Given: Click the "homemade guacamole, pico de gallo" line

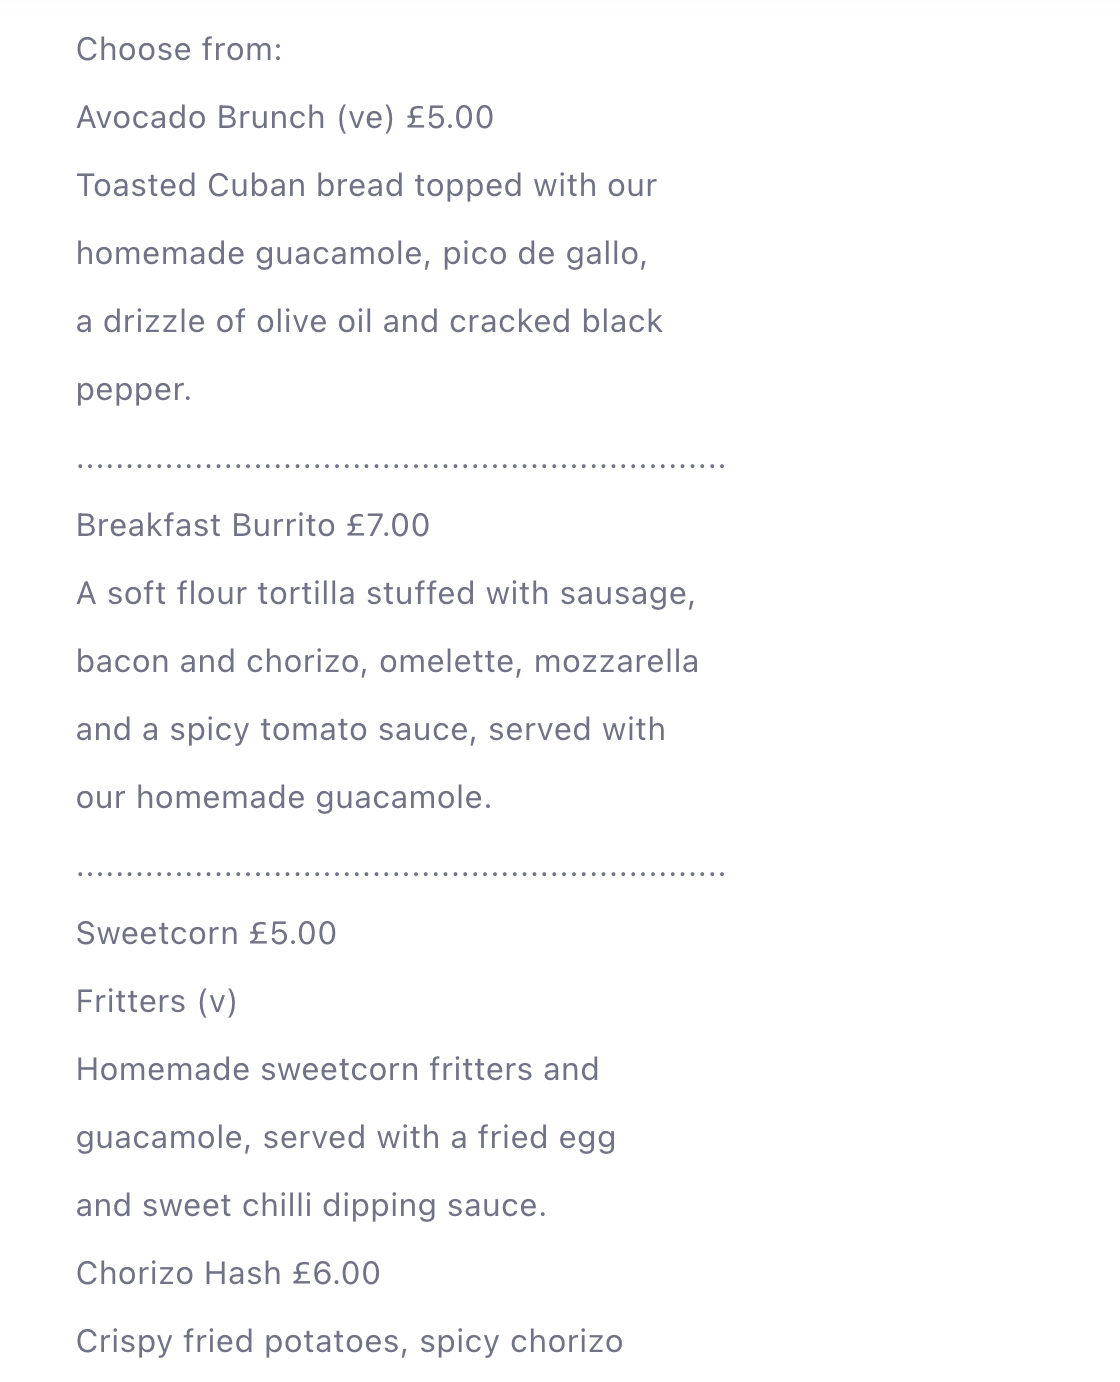Looking at the screenshot, I should (x=361, y=254).
